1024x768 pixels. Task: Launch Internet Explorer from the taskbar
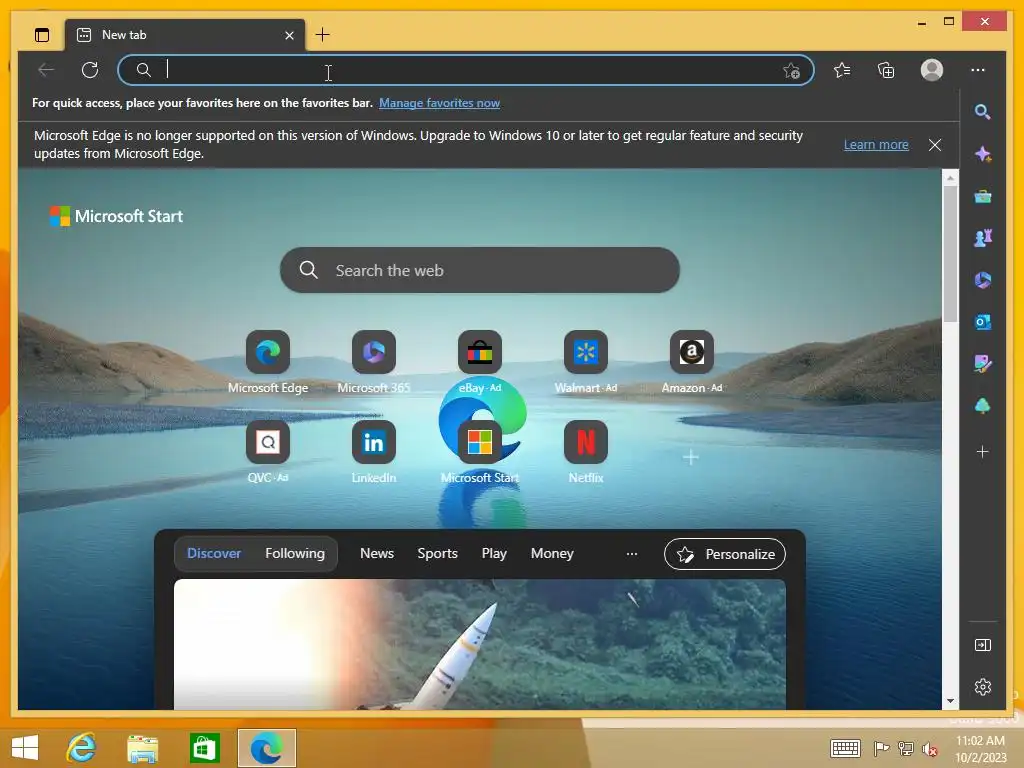point(82,748)
